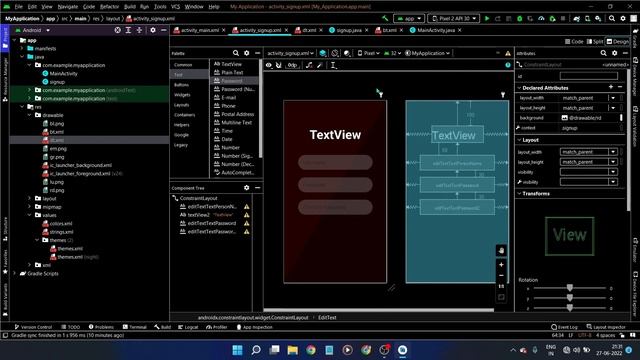Collapse the Transforms section
The width and height of the screenshot is (640, 360).
pos(520,193)
